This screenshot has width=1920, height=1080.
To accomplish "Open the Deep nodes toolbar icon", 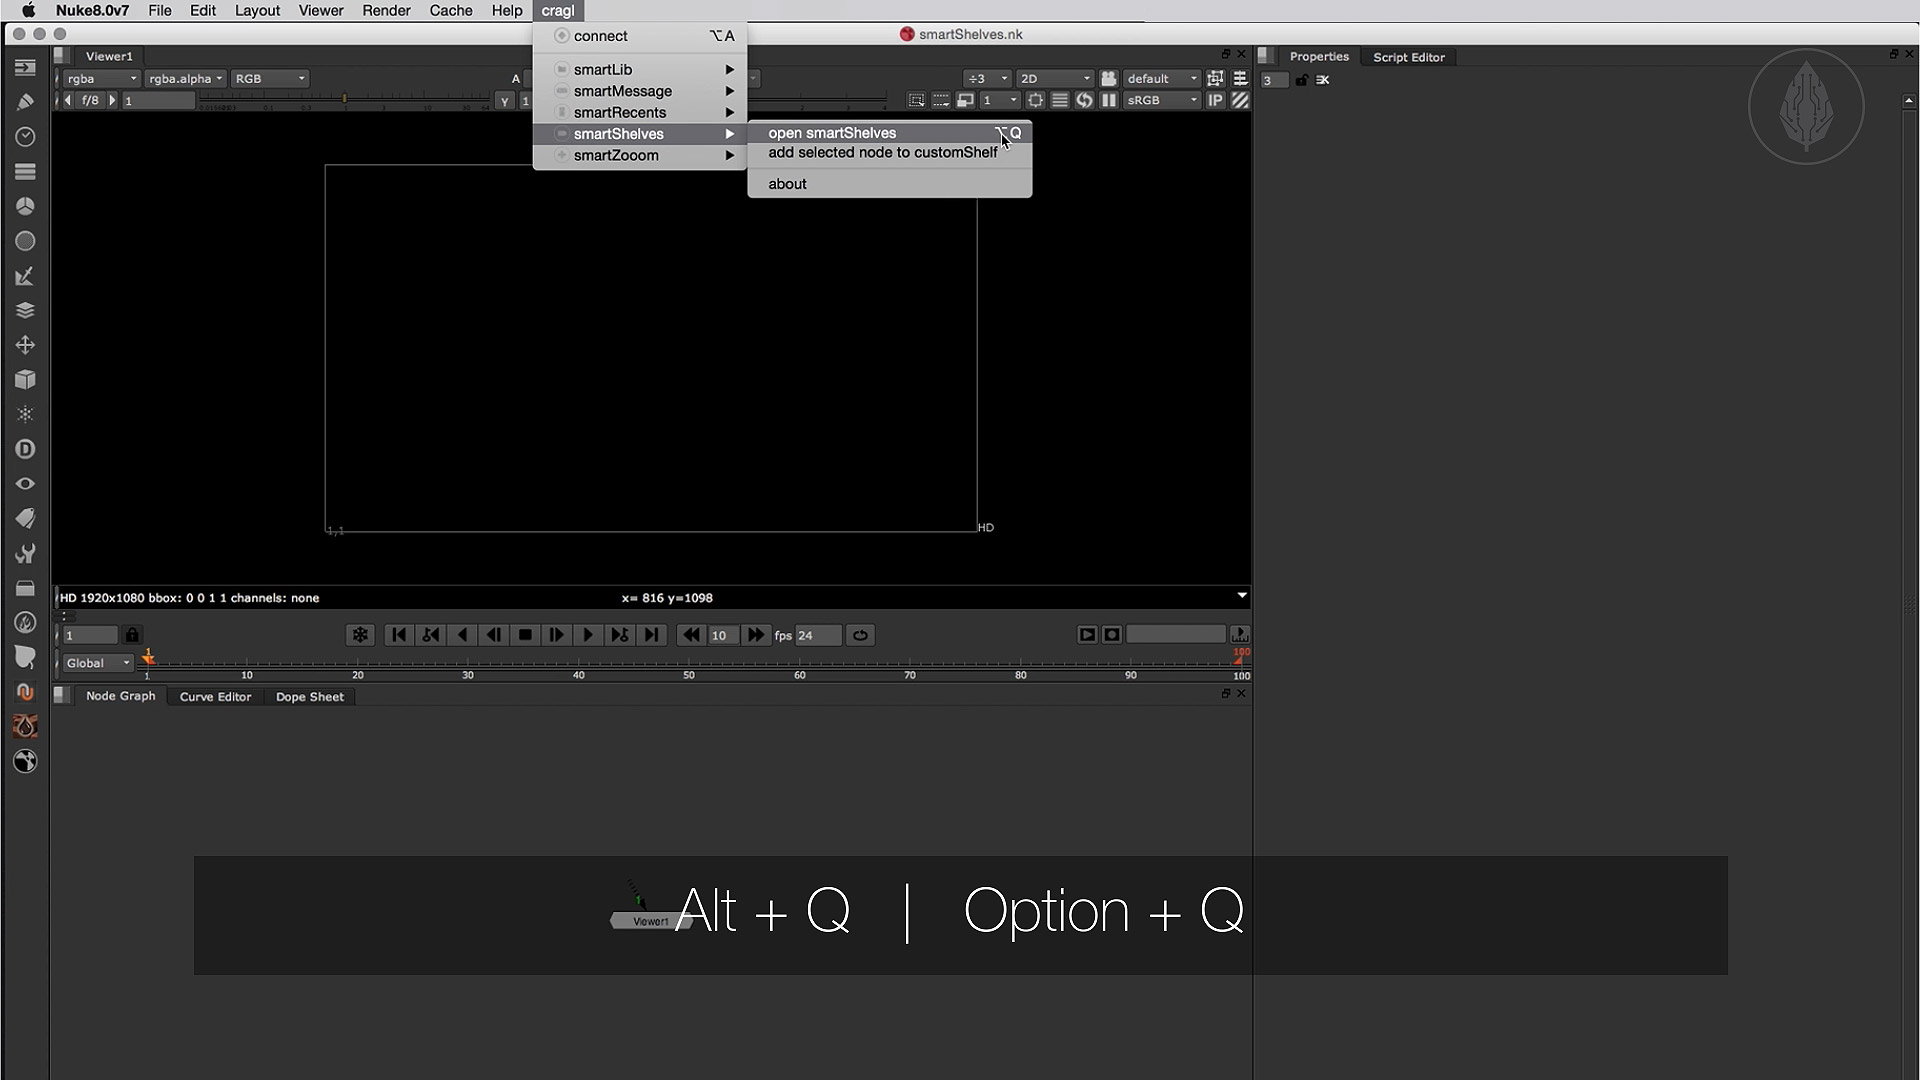I will coord(25,449).
